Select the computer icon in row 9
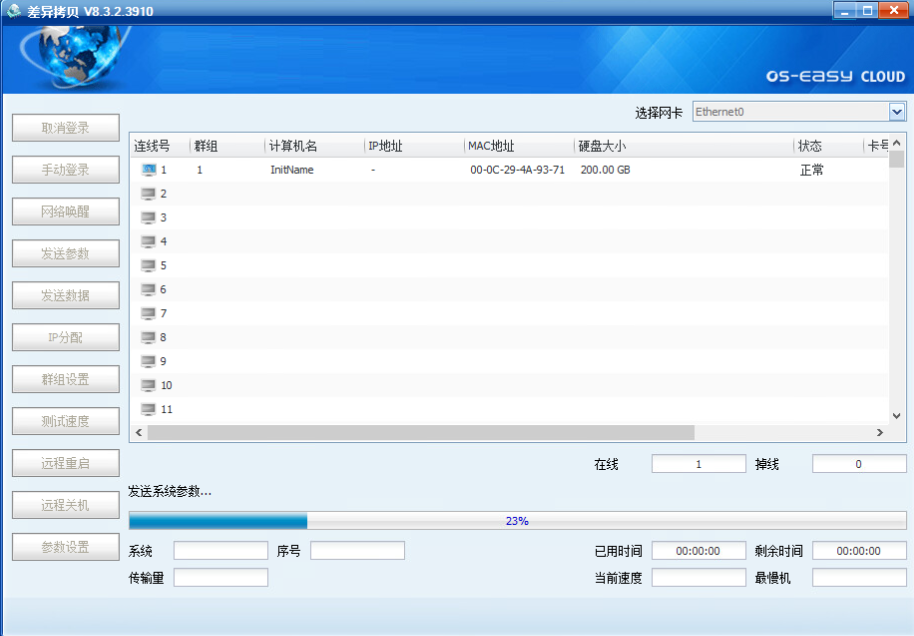Viewport: 914px width, 636px height. [149, 362]
